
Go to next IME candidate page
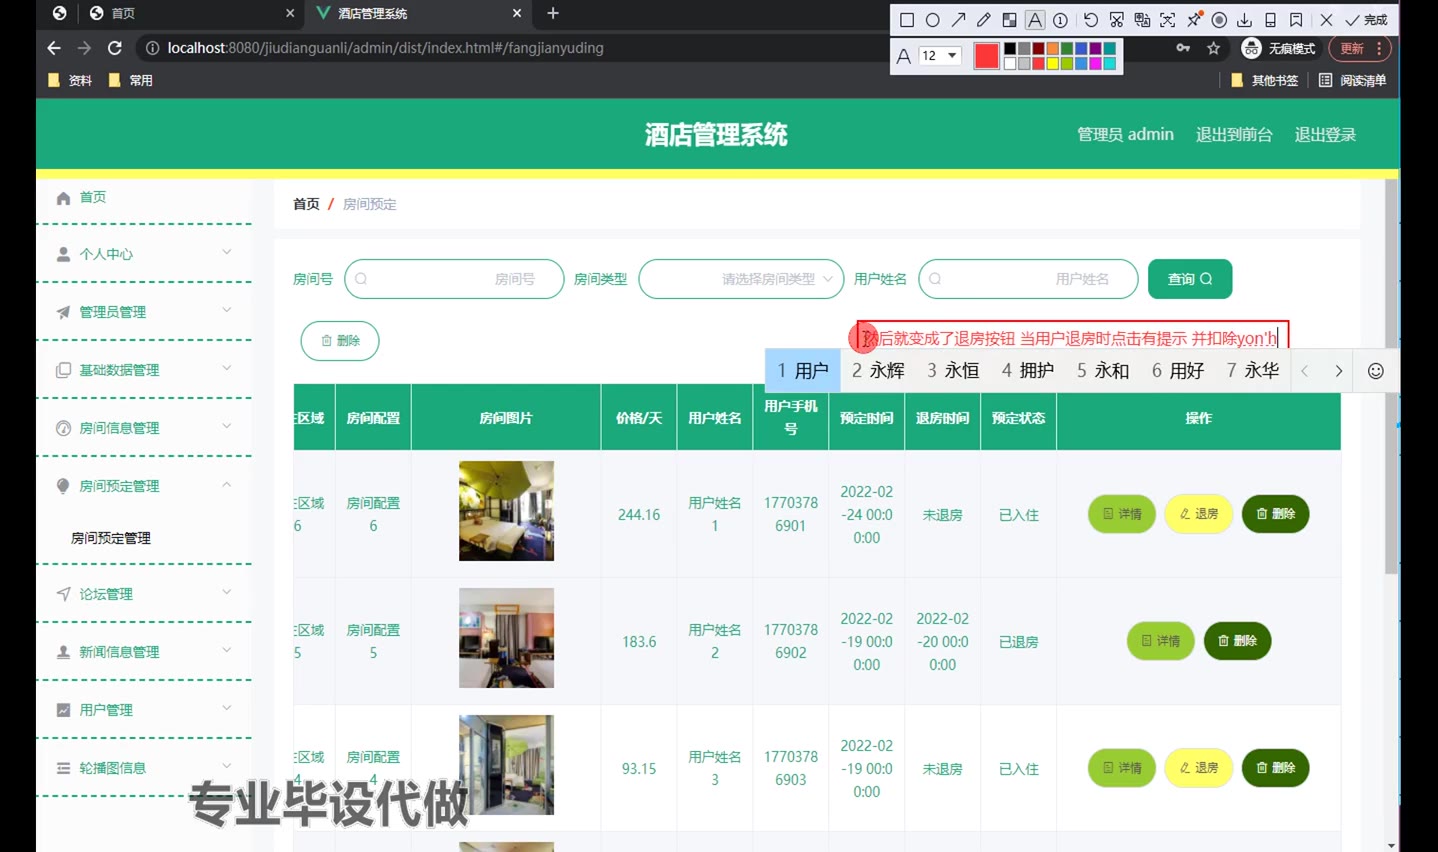click(x=1338, y=371)
